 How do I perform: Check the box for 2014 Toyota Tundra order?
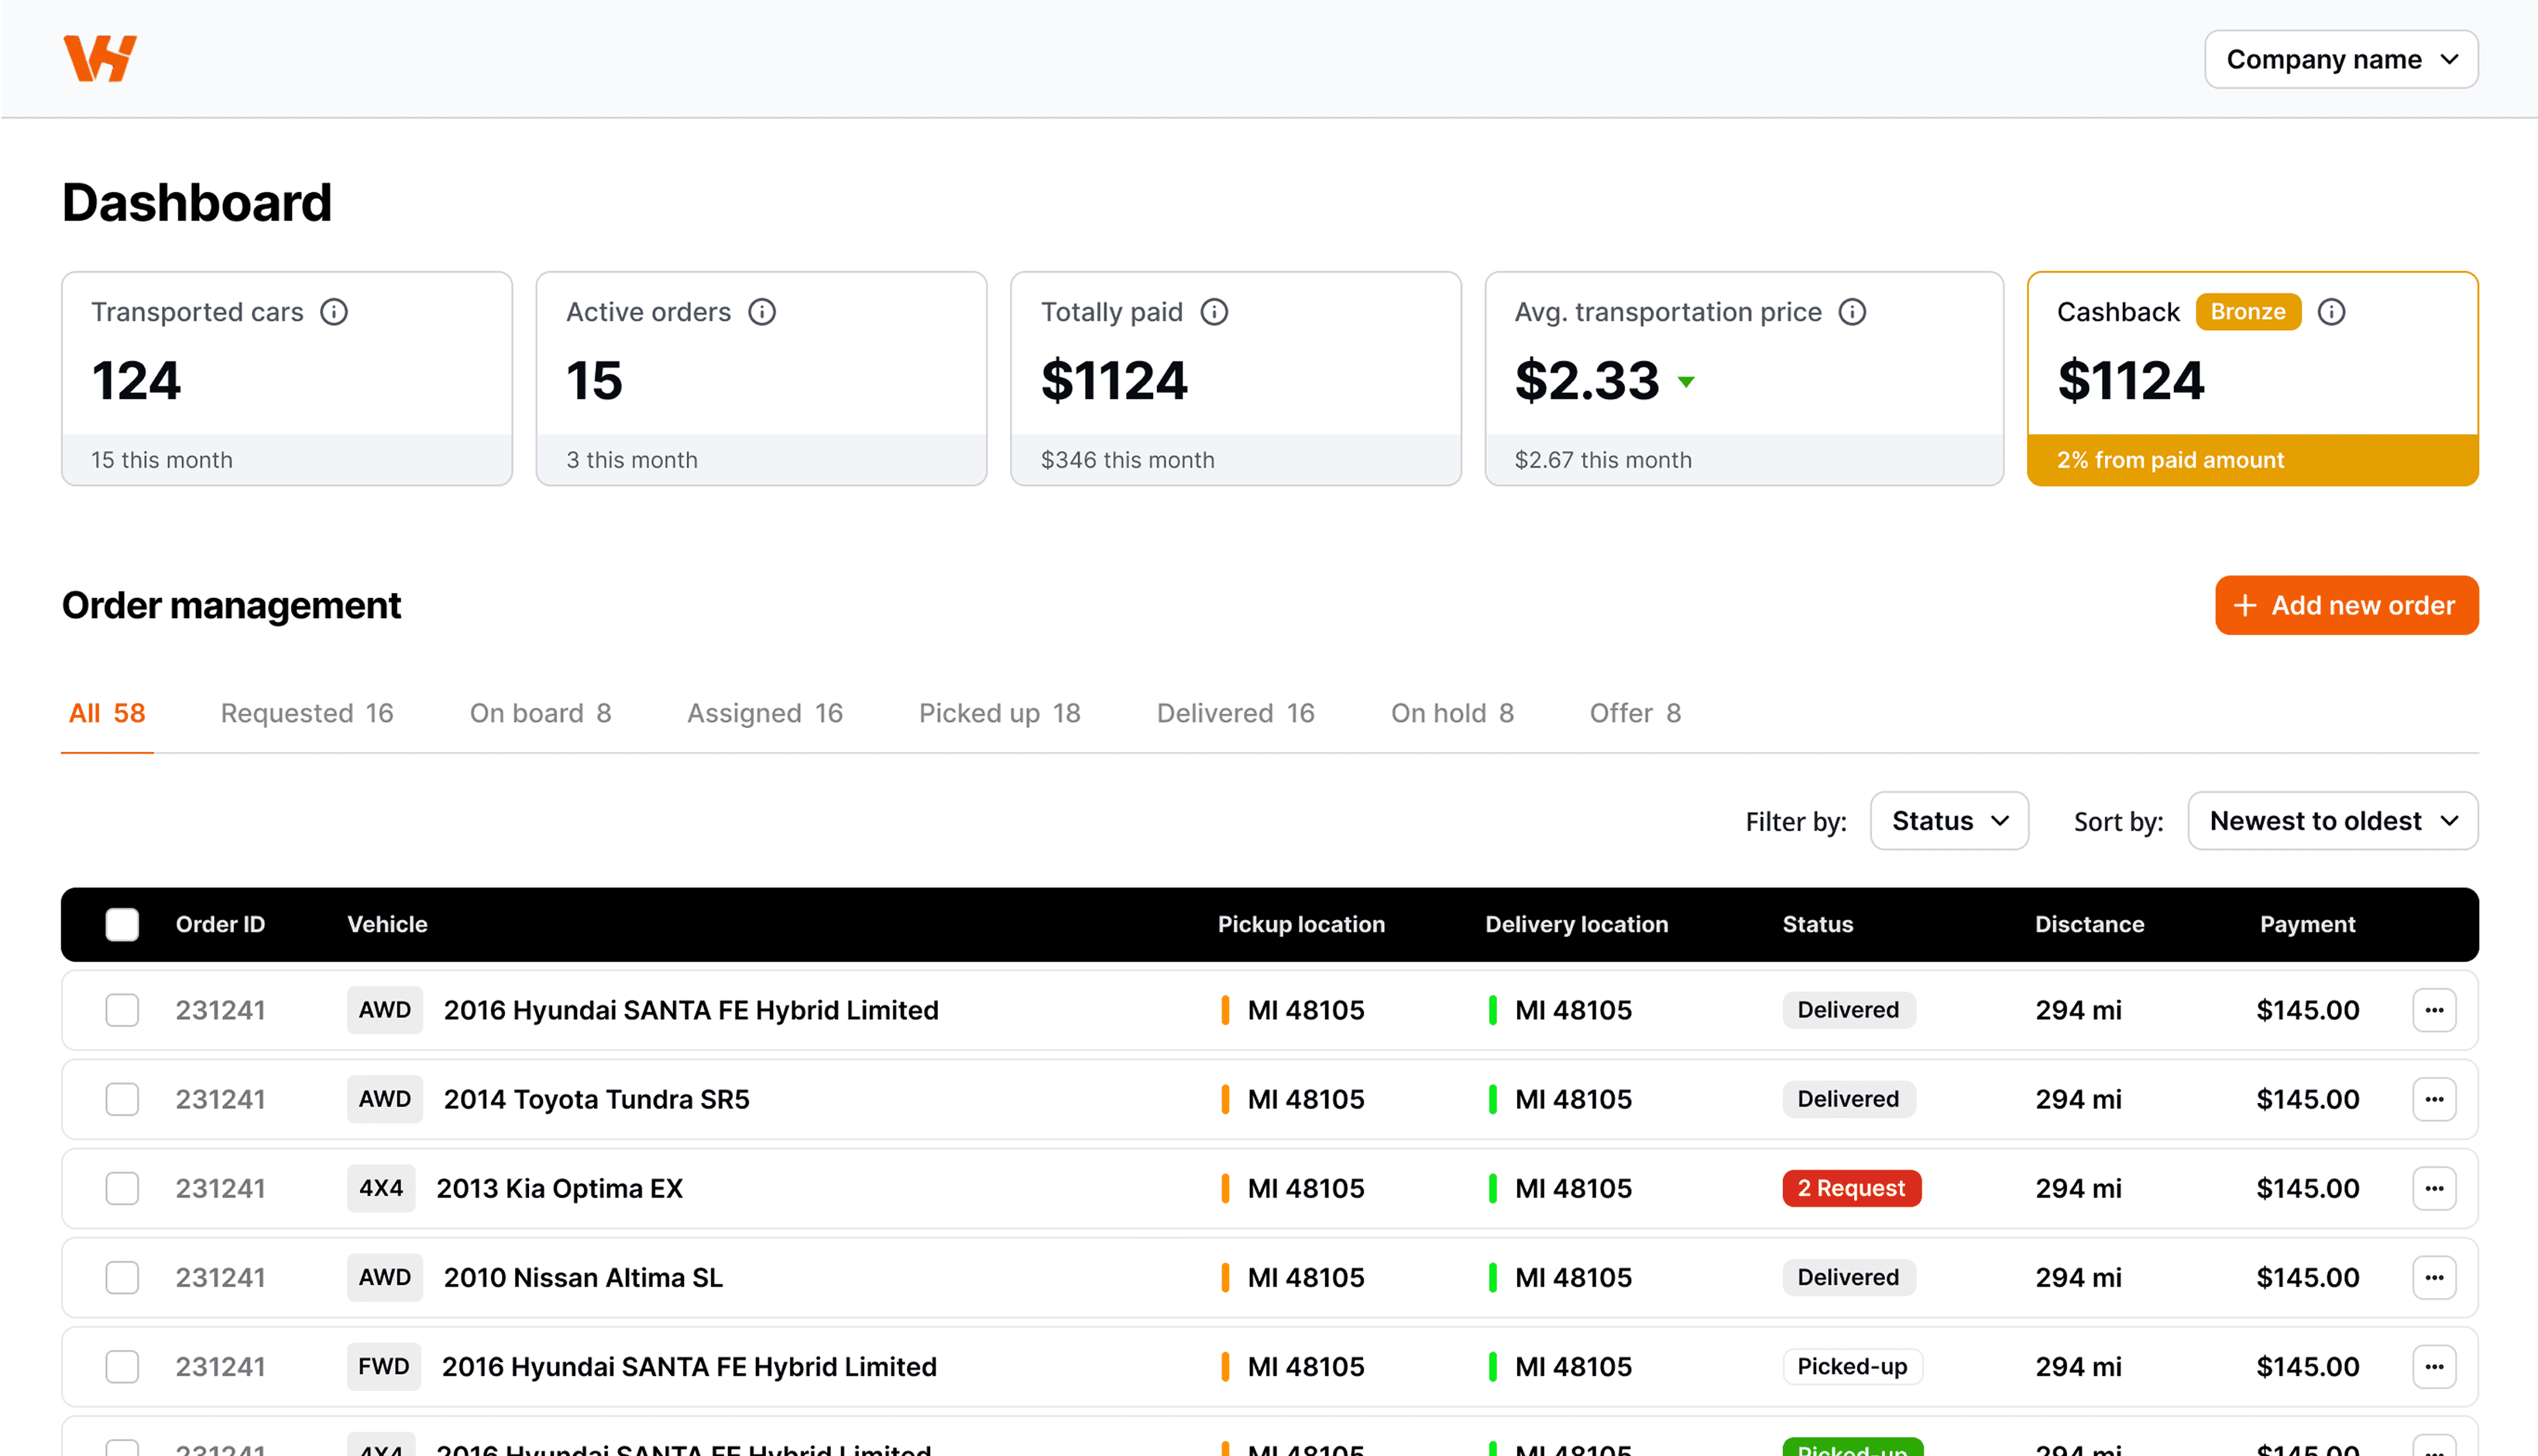[x=122, y=1099]
